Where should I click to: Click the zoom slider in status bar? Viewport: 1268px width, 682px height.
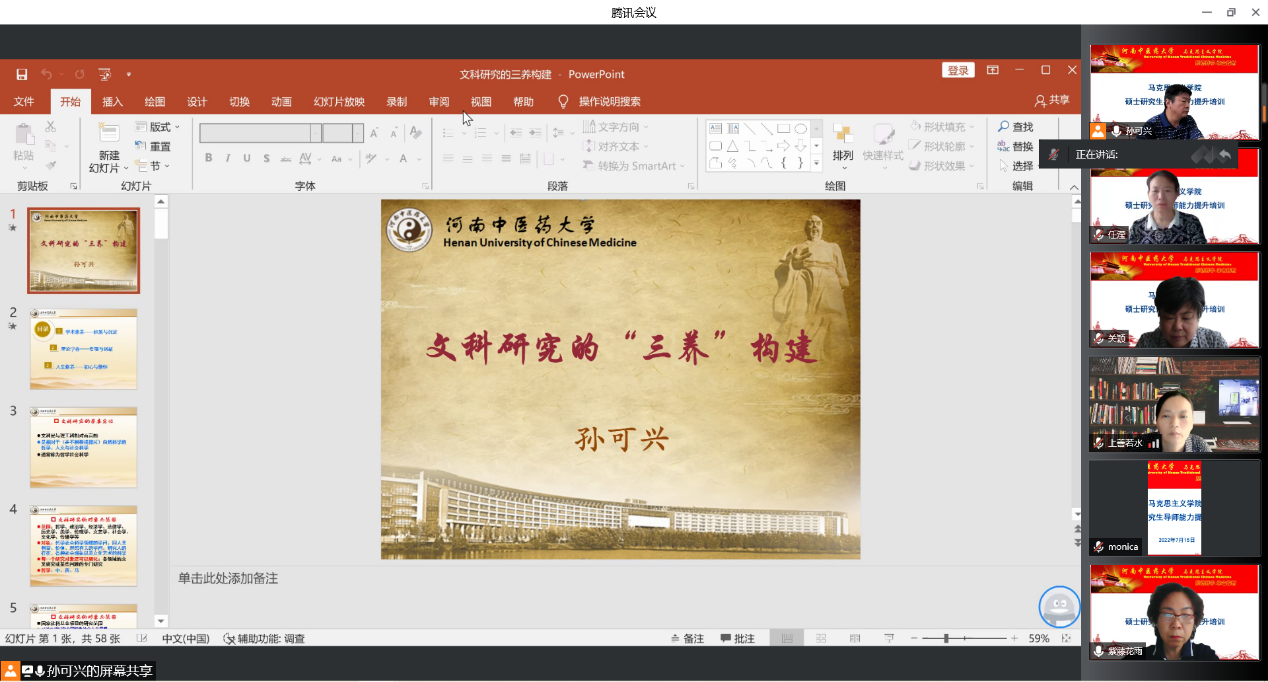(946, 638)
